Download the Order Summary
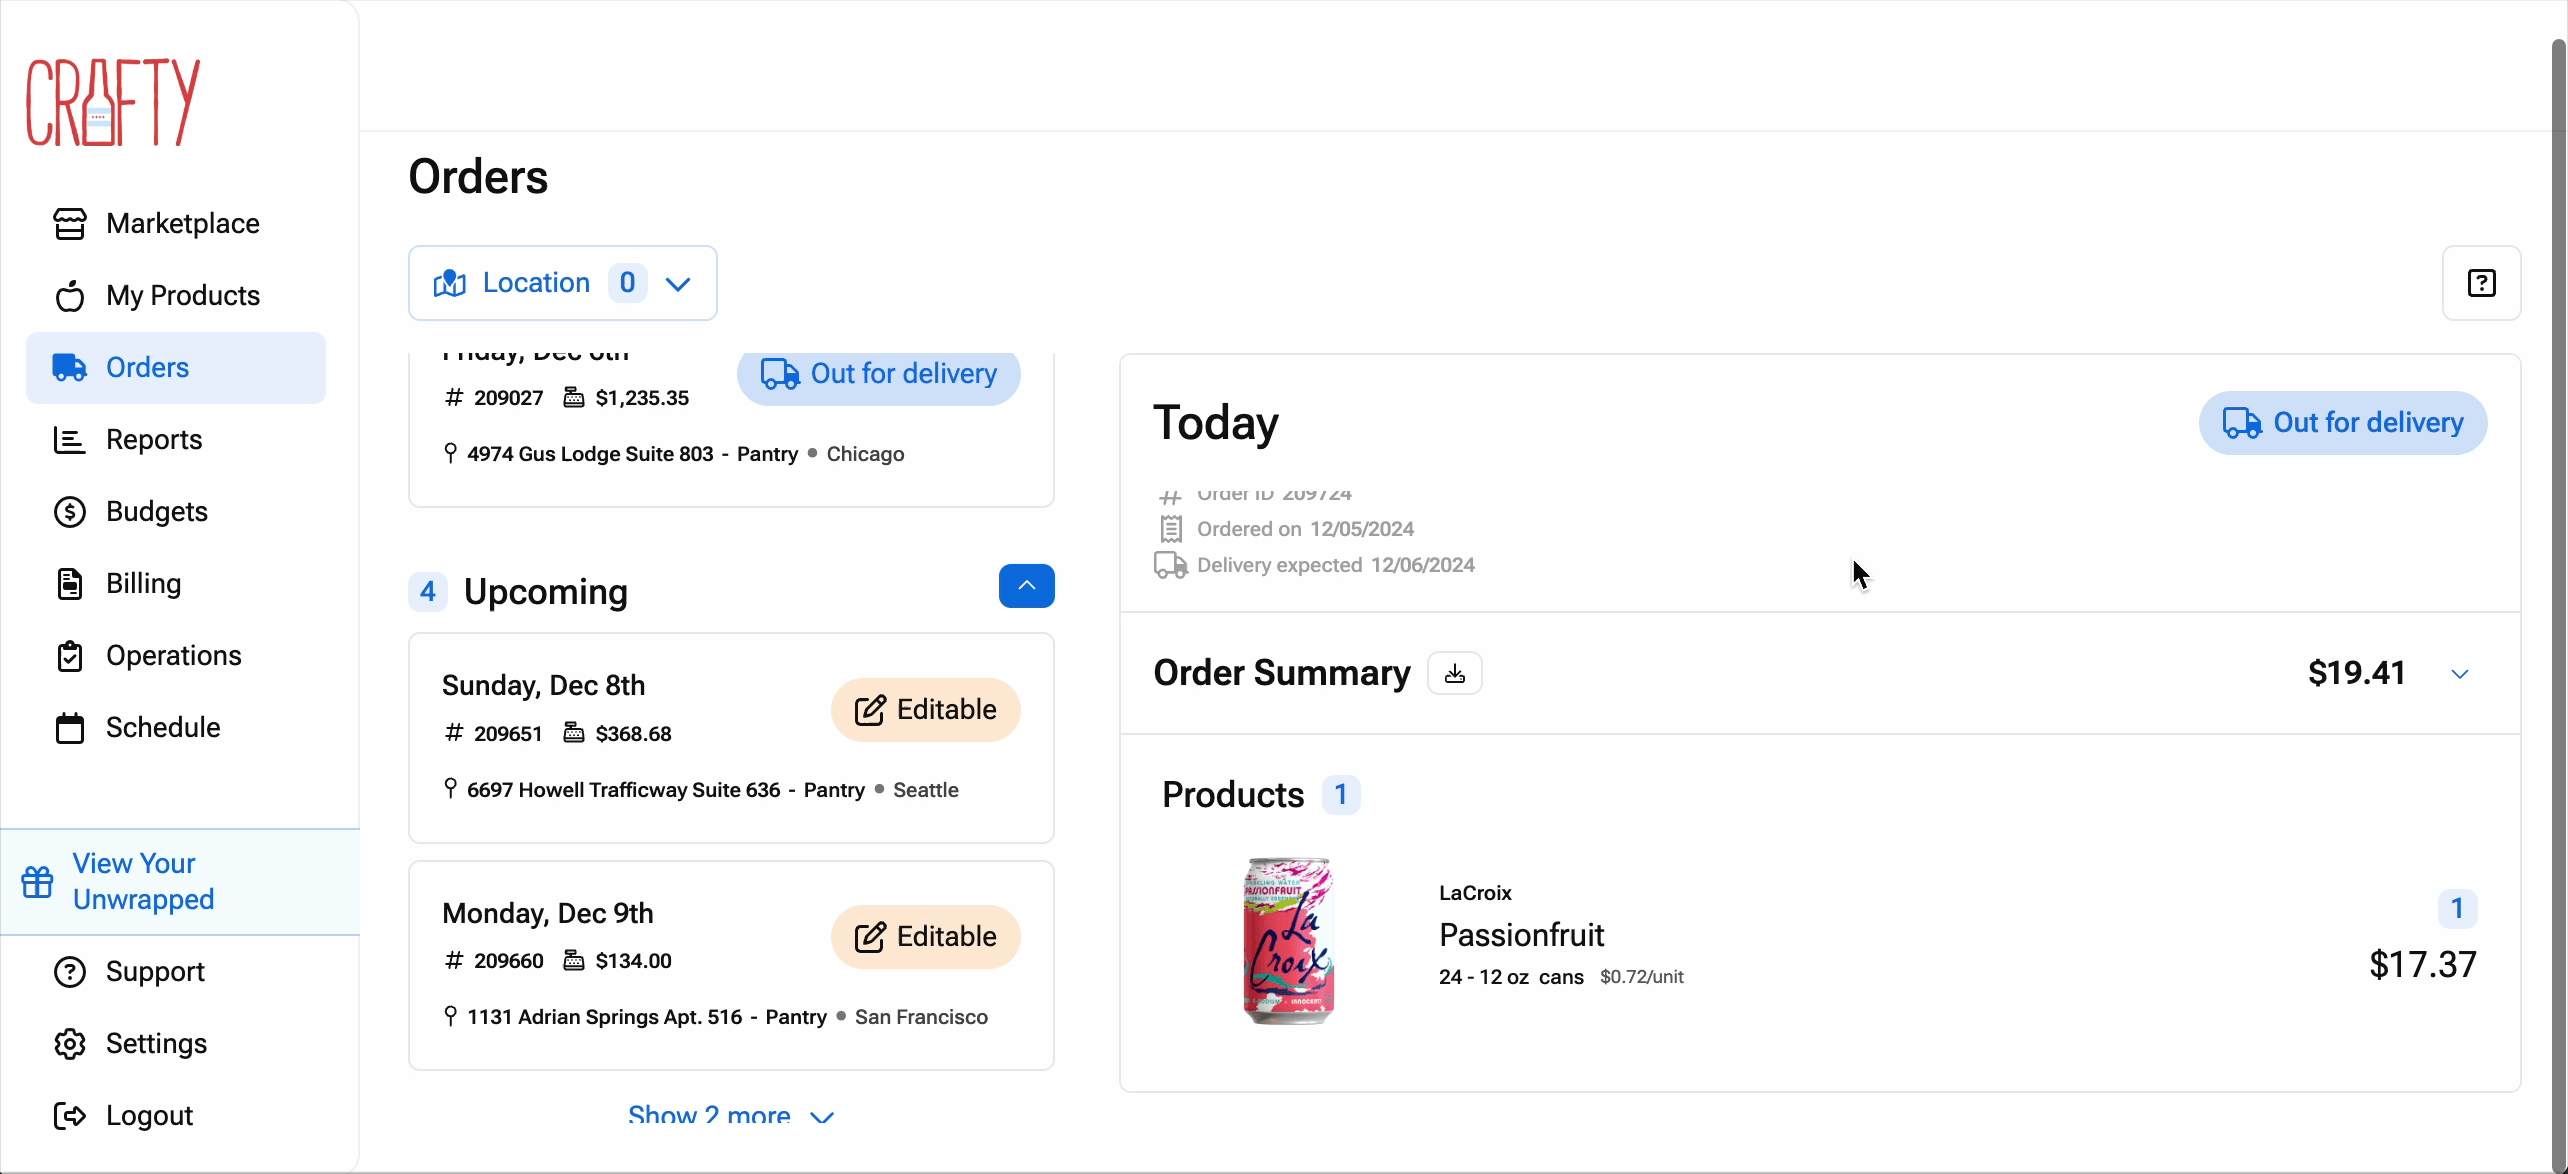This screenshot has width=2568, height=1174. pyautogui.click(x=1455, y=674)
